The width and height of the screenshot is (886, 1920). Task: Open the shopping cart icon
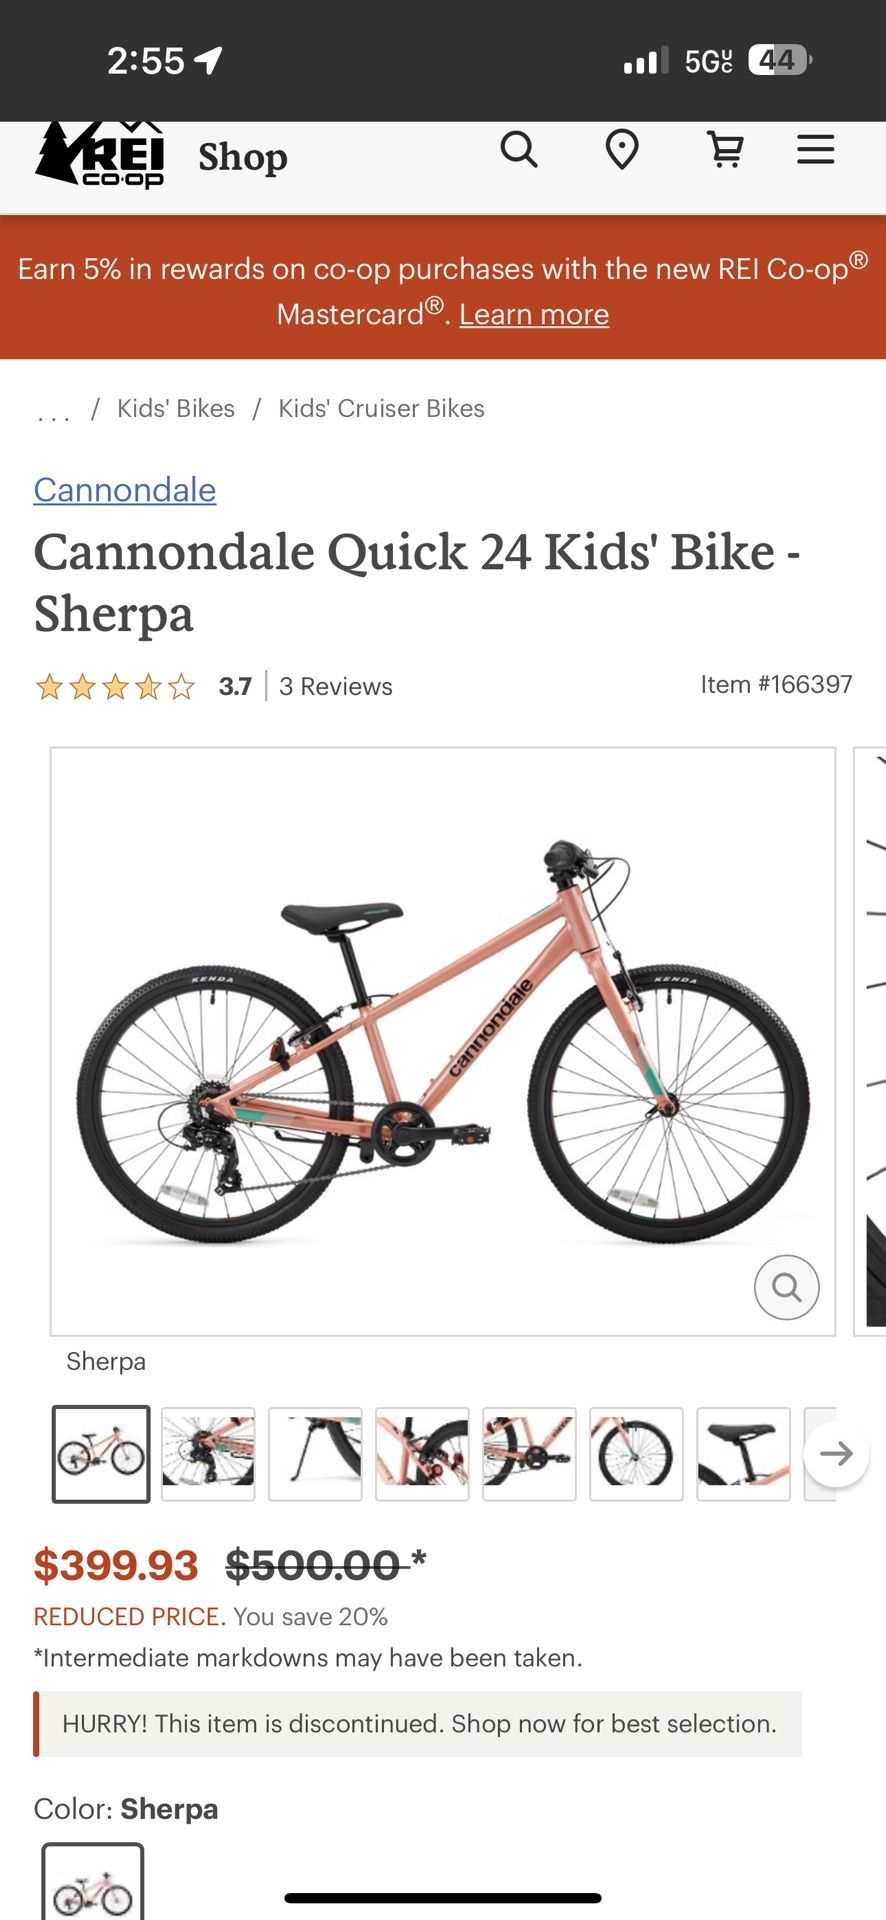pyautogui.click(x=725, y=151)
